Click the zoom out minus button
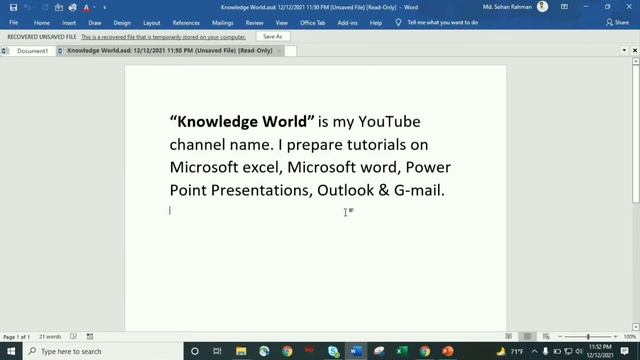Viewport: 640px width, 360px height. (x=560, y=337)
